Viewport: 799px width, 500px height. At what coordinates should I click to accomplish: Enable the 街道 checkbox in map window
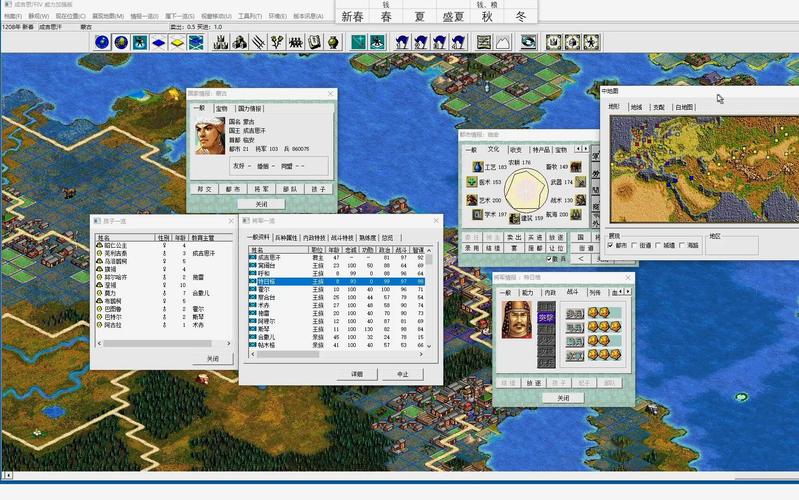[634, 246]
